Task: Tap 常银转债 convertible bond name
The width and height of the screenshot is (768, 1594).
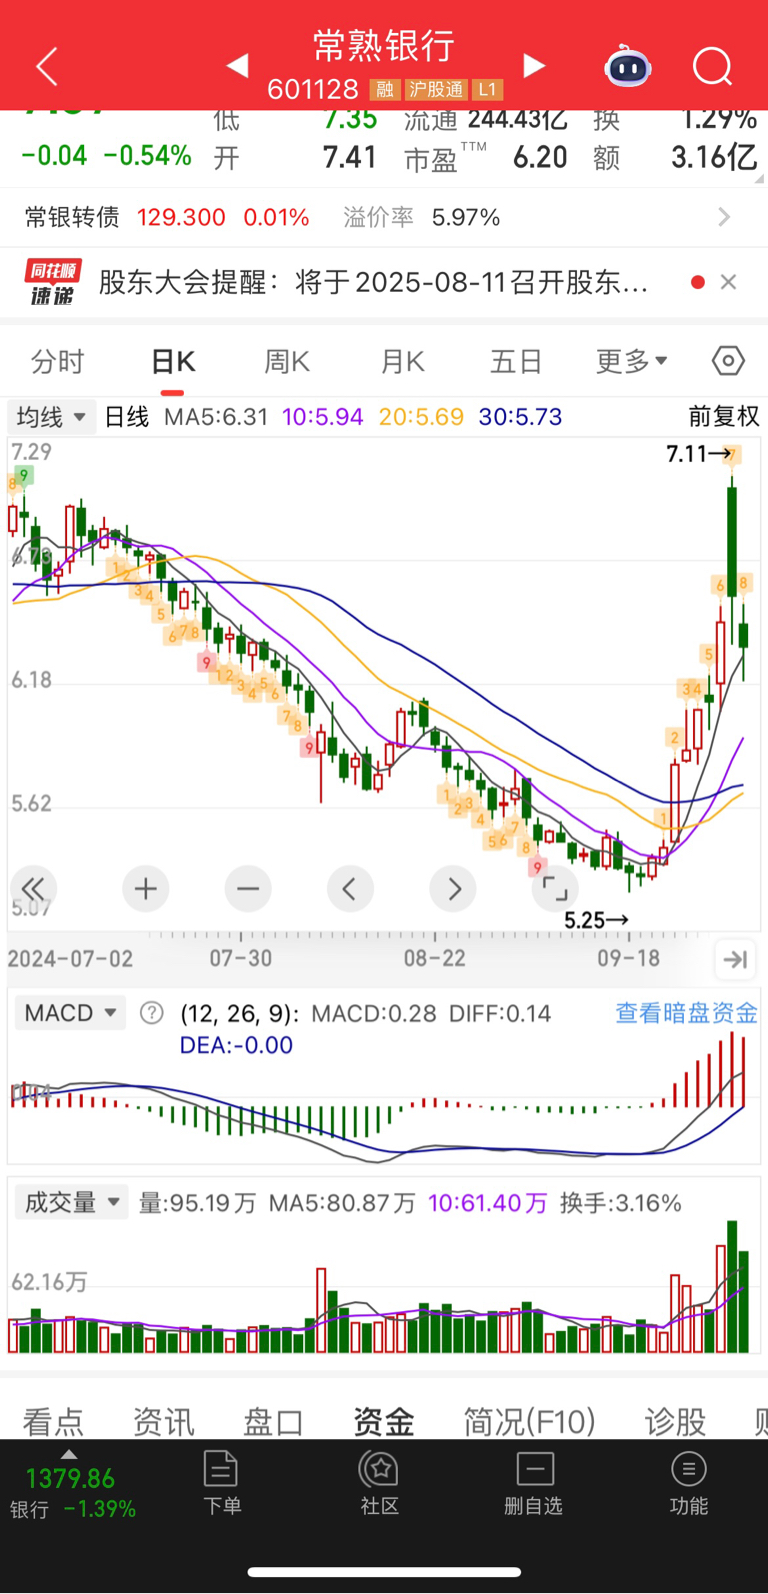Action: coord(72,217)
